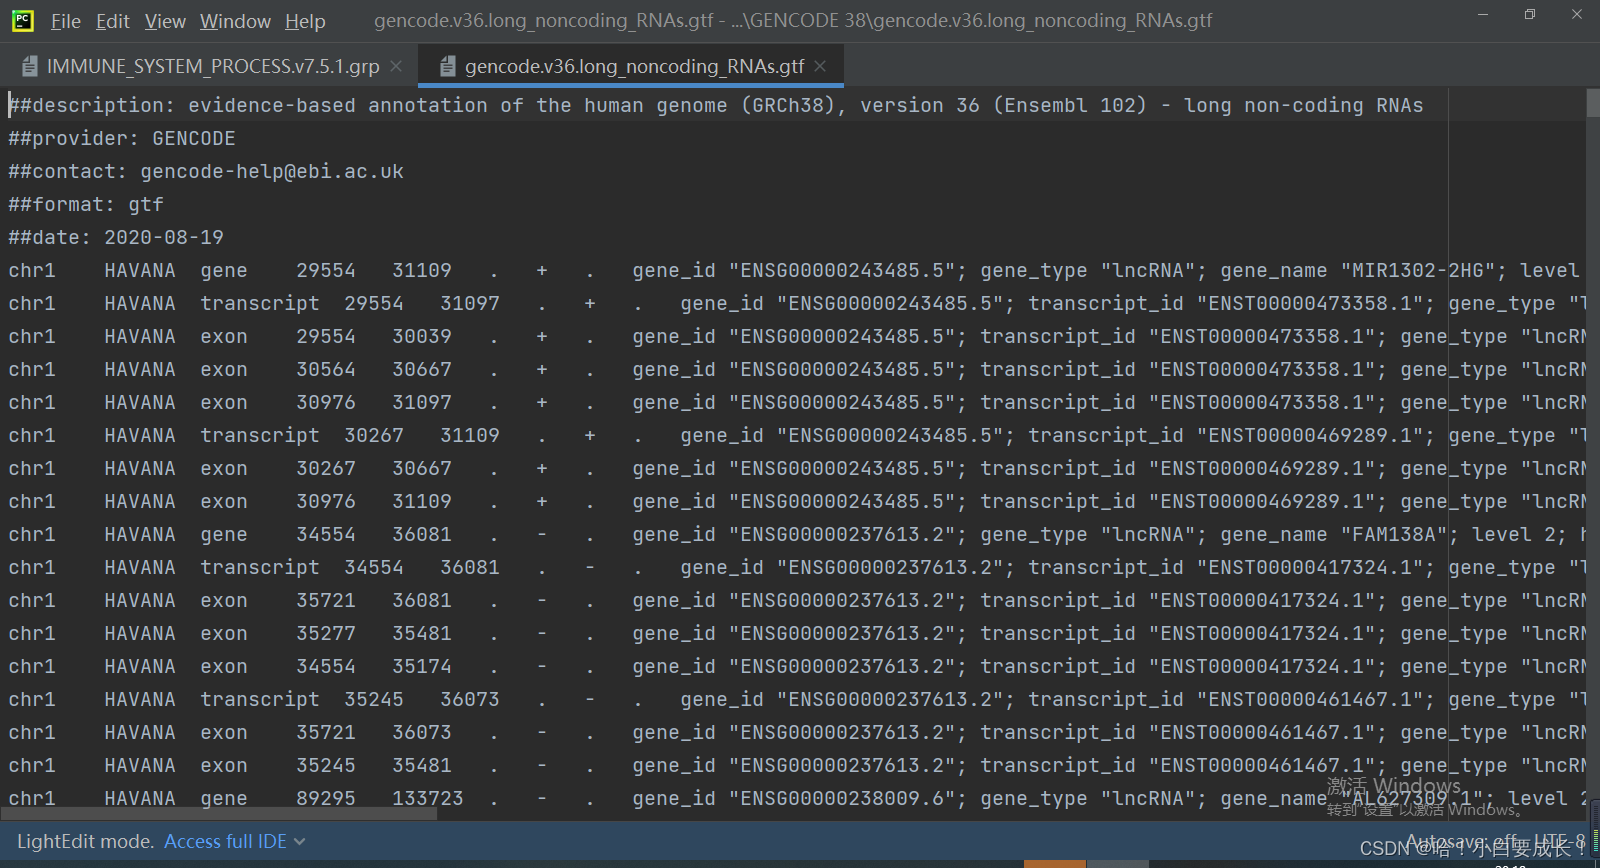This screenshot has height=868, width=1600.
Task: Click the '##provider: GENCODE' line
Action: coord(122,138)
